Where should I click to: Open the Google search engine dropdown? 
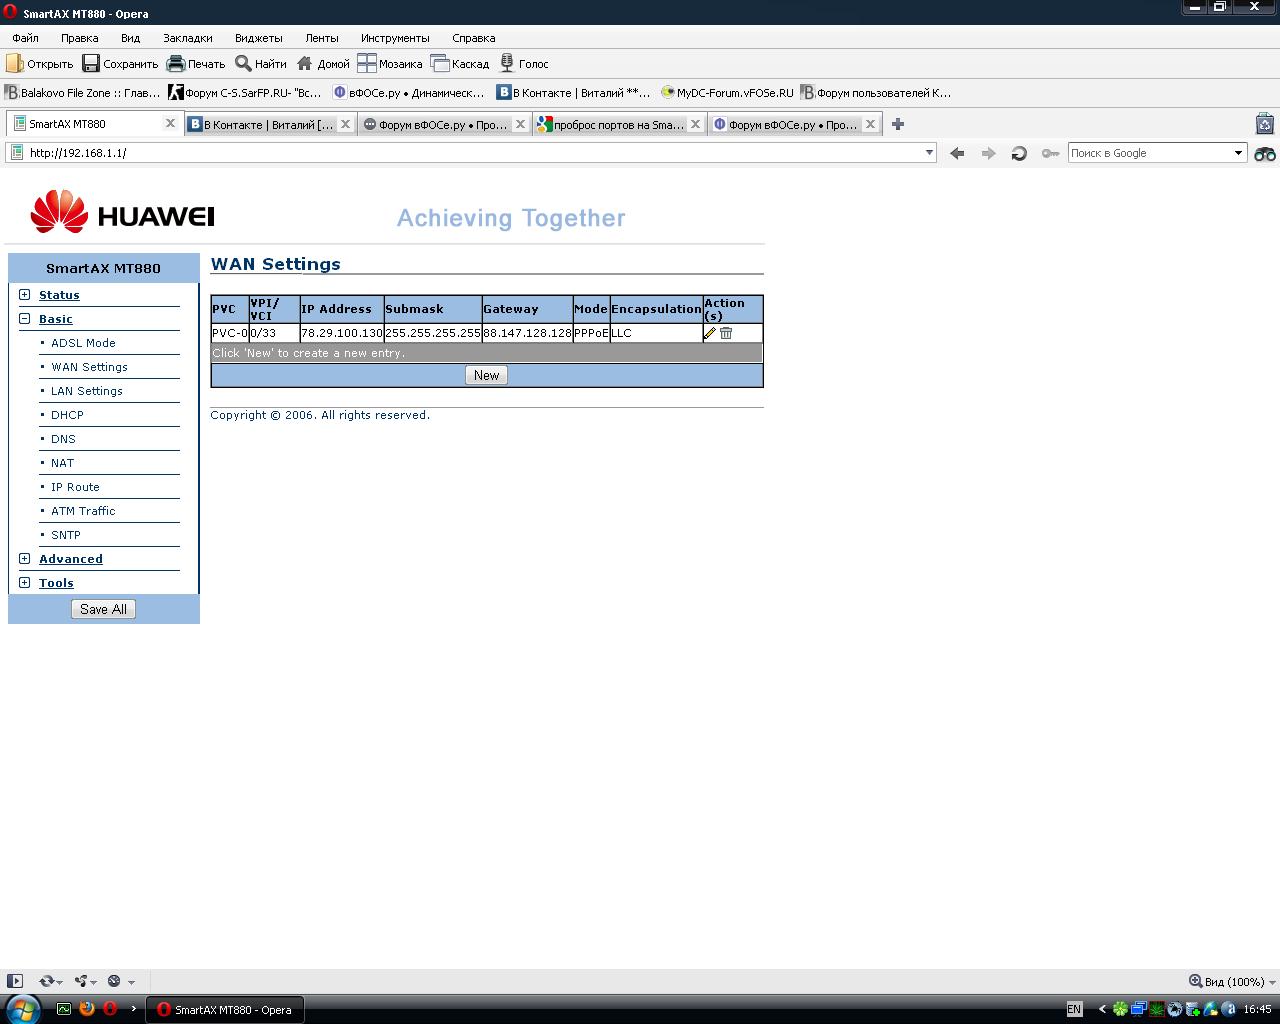[x=1238, y=153]
